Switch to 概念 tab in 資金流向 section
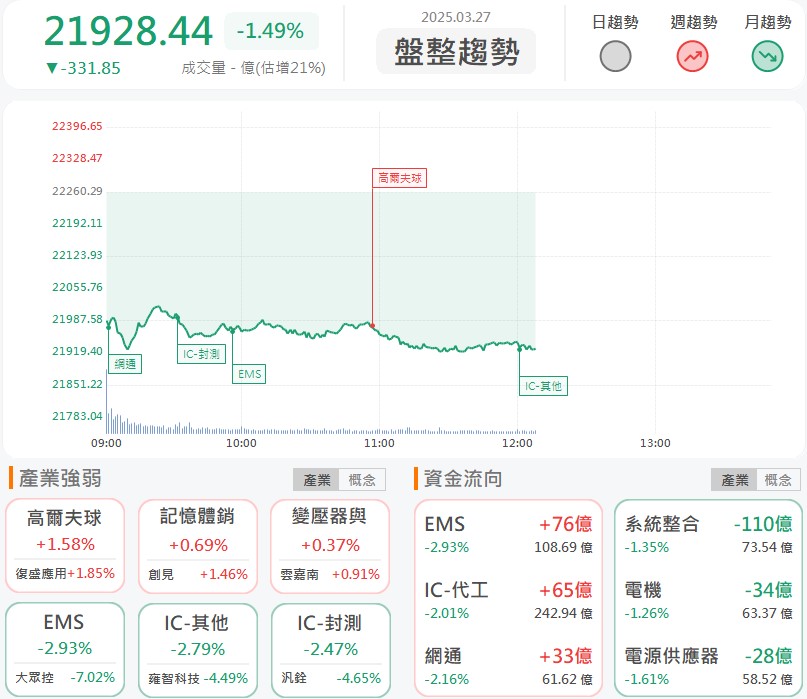This screenshot has height=699, width=807. 779,479
